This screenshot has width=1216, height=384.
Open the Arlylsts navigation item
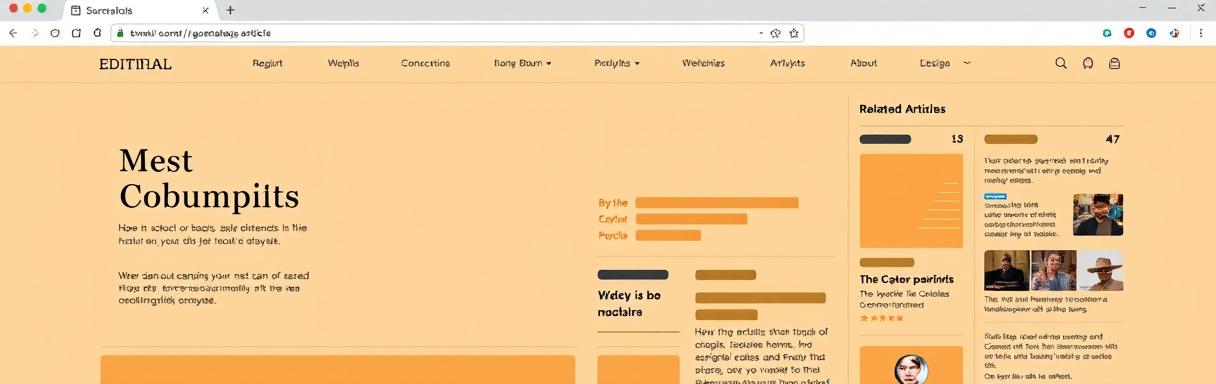[x=787, y=63]
